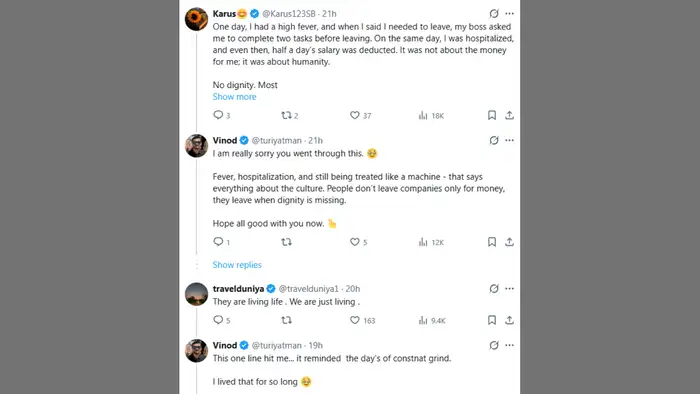Screen dimensions: 700x394
Task: Bookmark Vinod's 21h reply
Action: click(x=492, y=242)
